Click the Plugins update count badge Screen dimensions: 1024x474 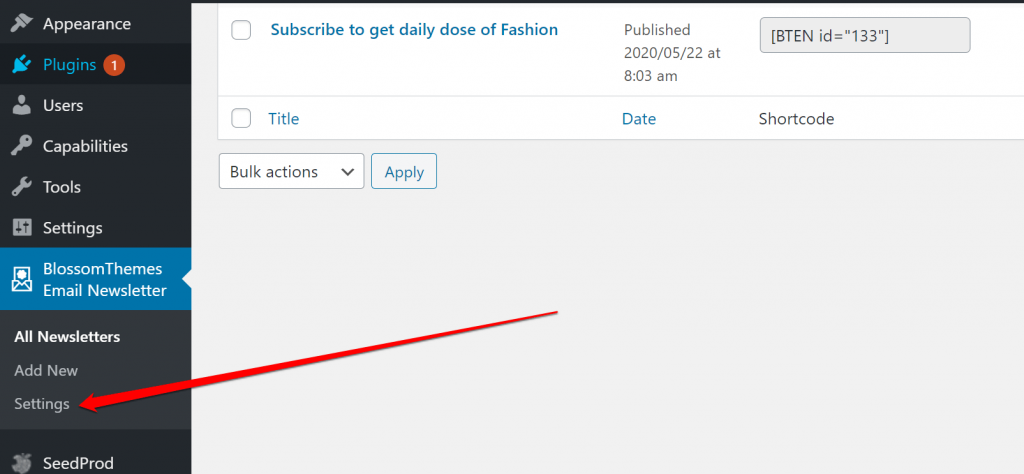coord(113,65)
